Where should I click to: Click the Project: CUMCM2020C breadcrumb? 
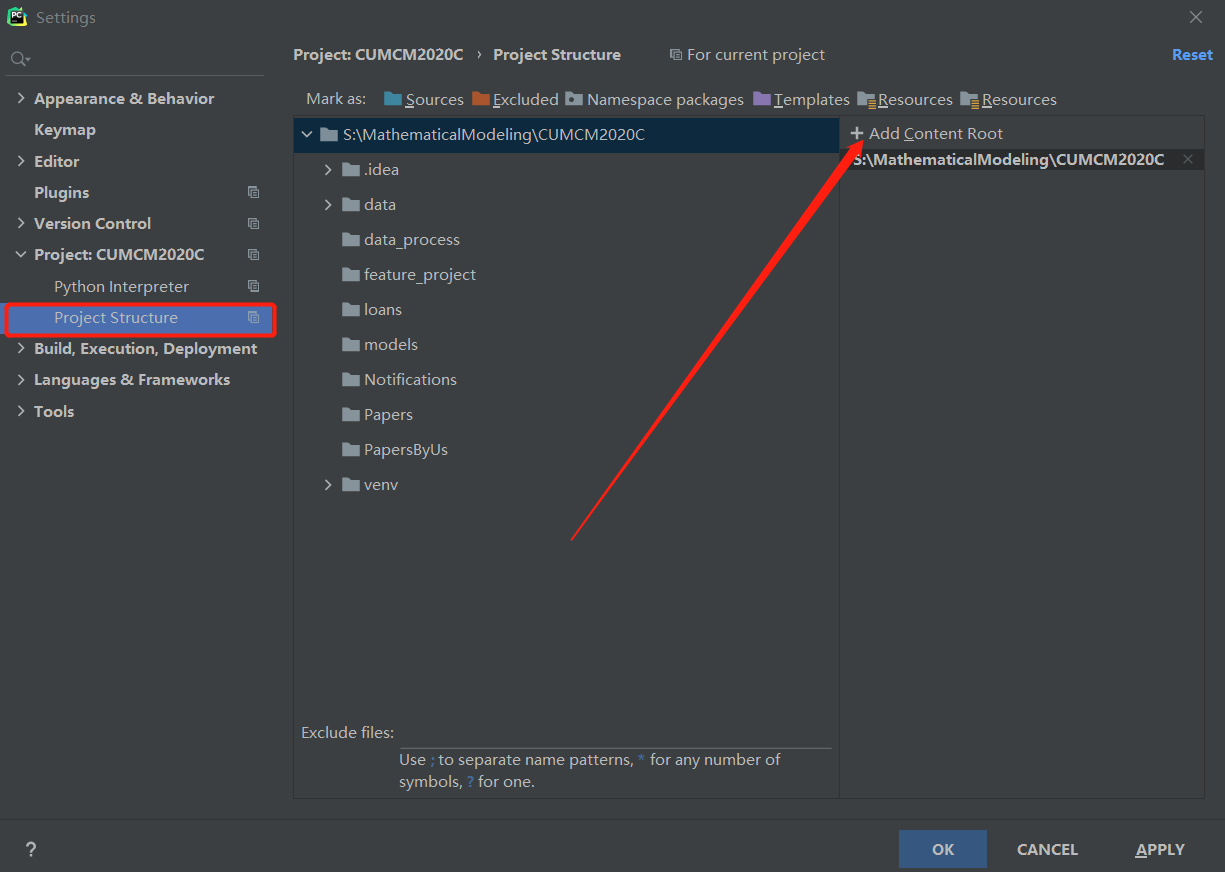(378, 54)
